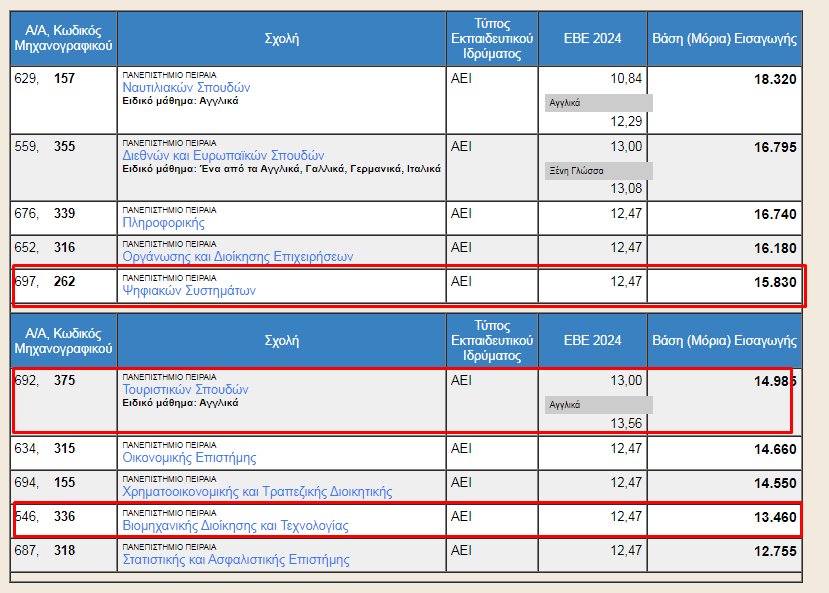The width and height of the screenshot is (829, 593).
Task: Open the Ναυτιλιακών Σπουδών link
Action: pos(186,88)
